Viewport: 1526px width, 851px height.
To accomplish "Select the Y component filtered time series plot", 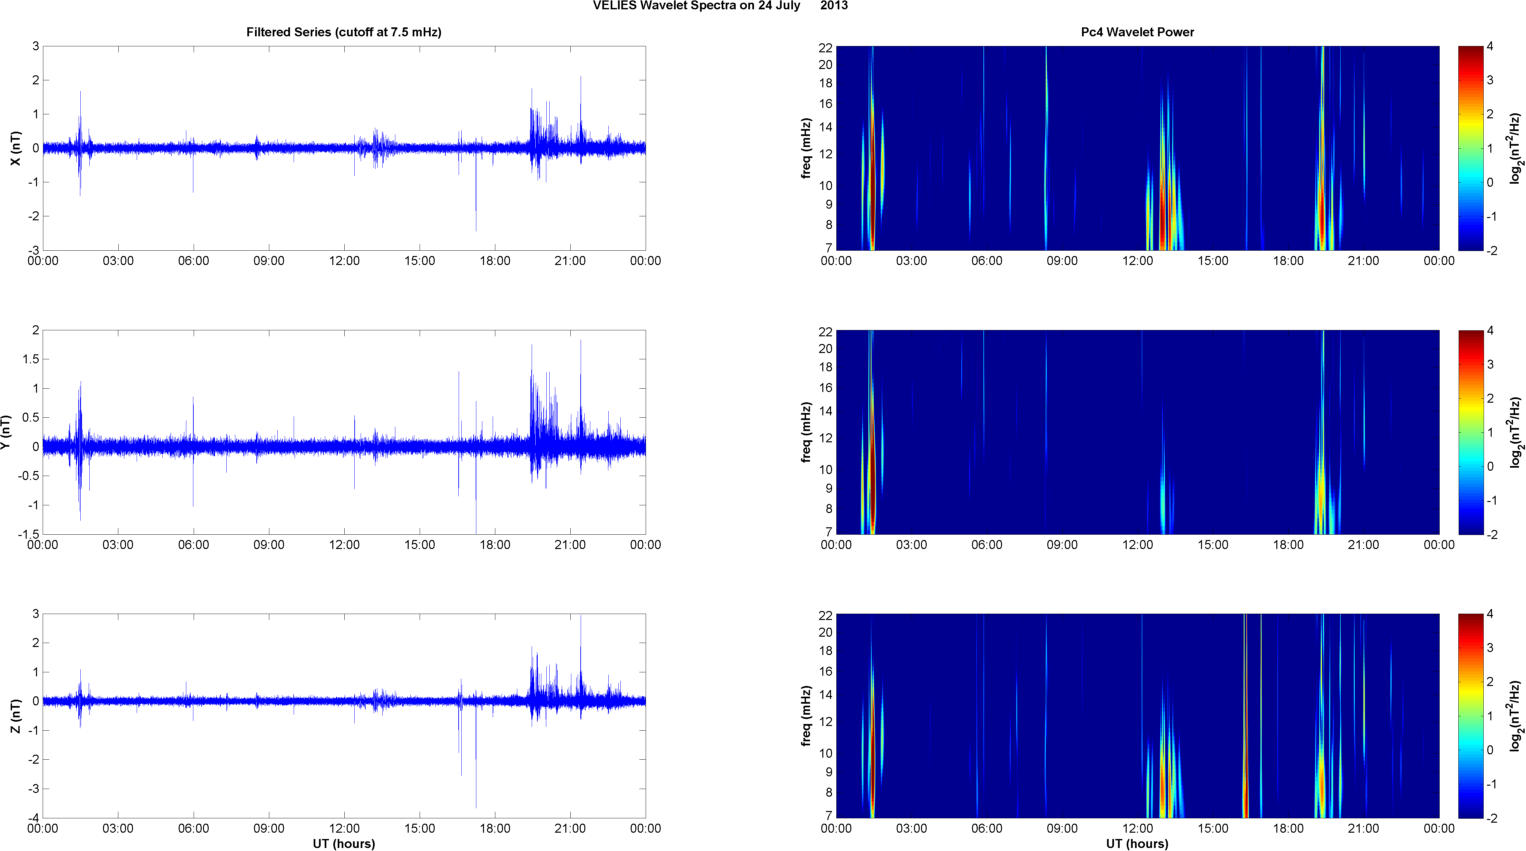I will pos(344,432).
